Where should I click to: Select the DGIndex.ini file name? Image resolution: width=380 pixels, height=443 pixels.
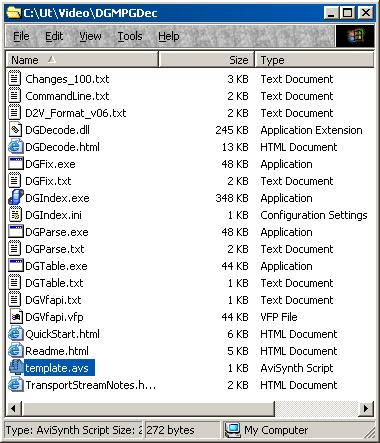point(53,215)
